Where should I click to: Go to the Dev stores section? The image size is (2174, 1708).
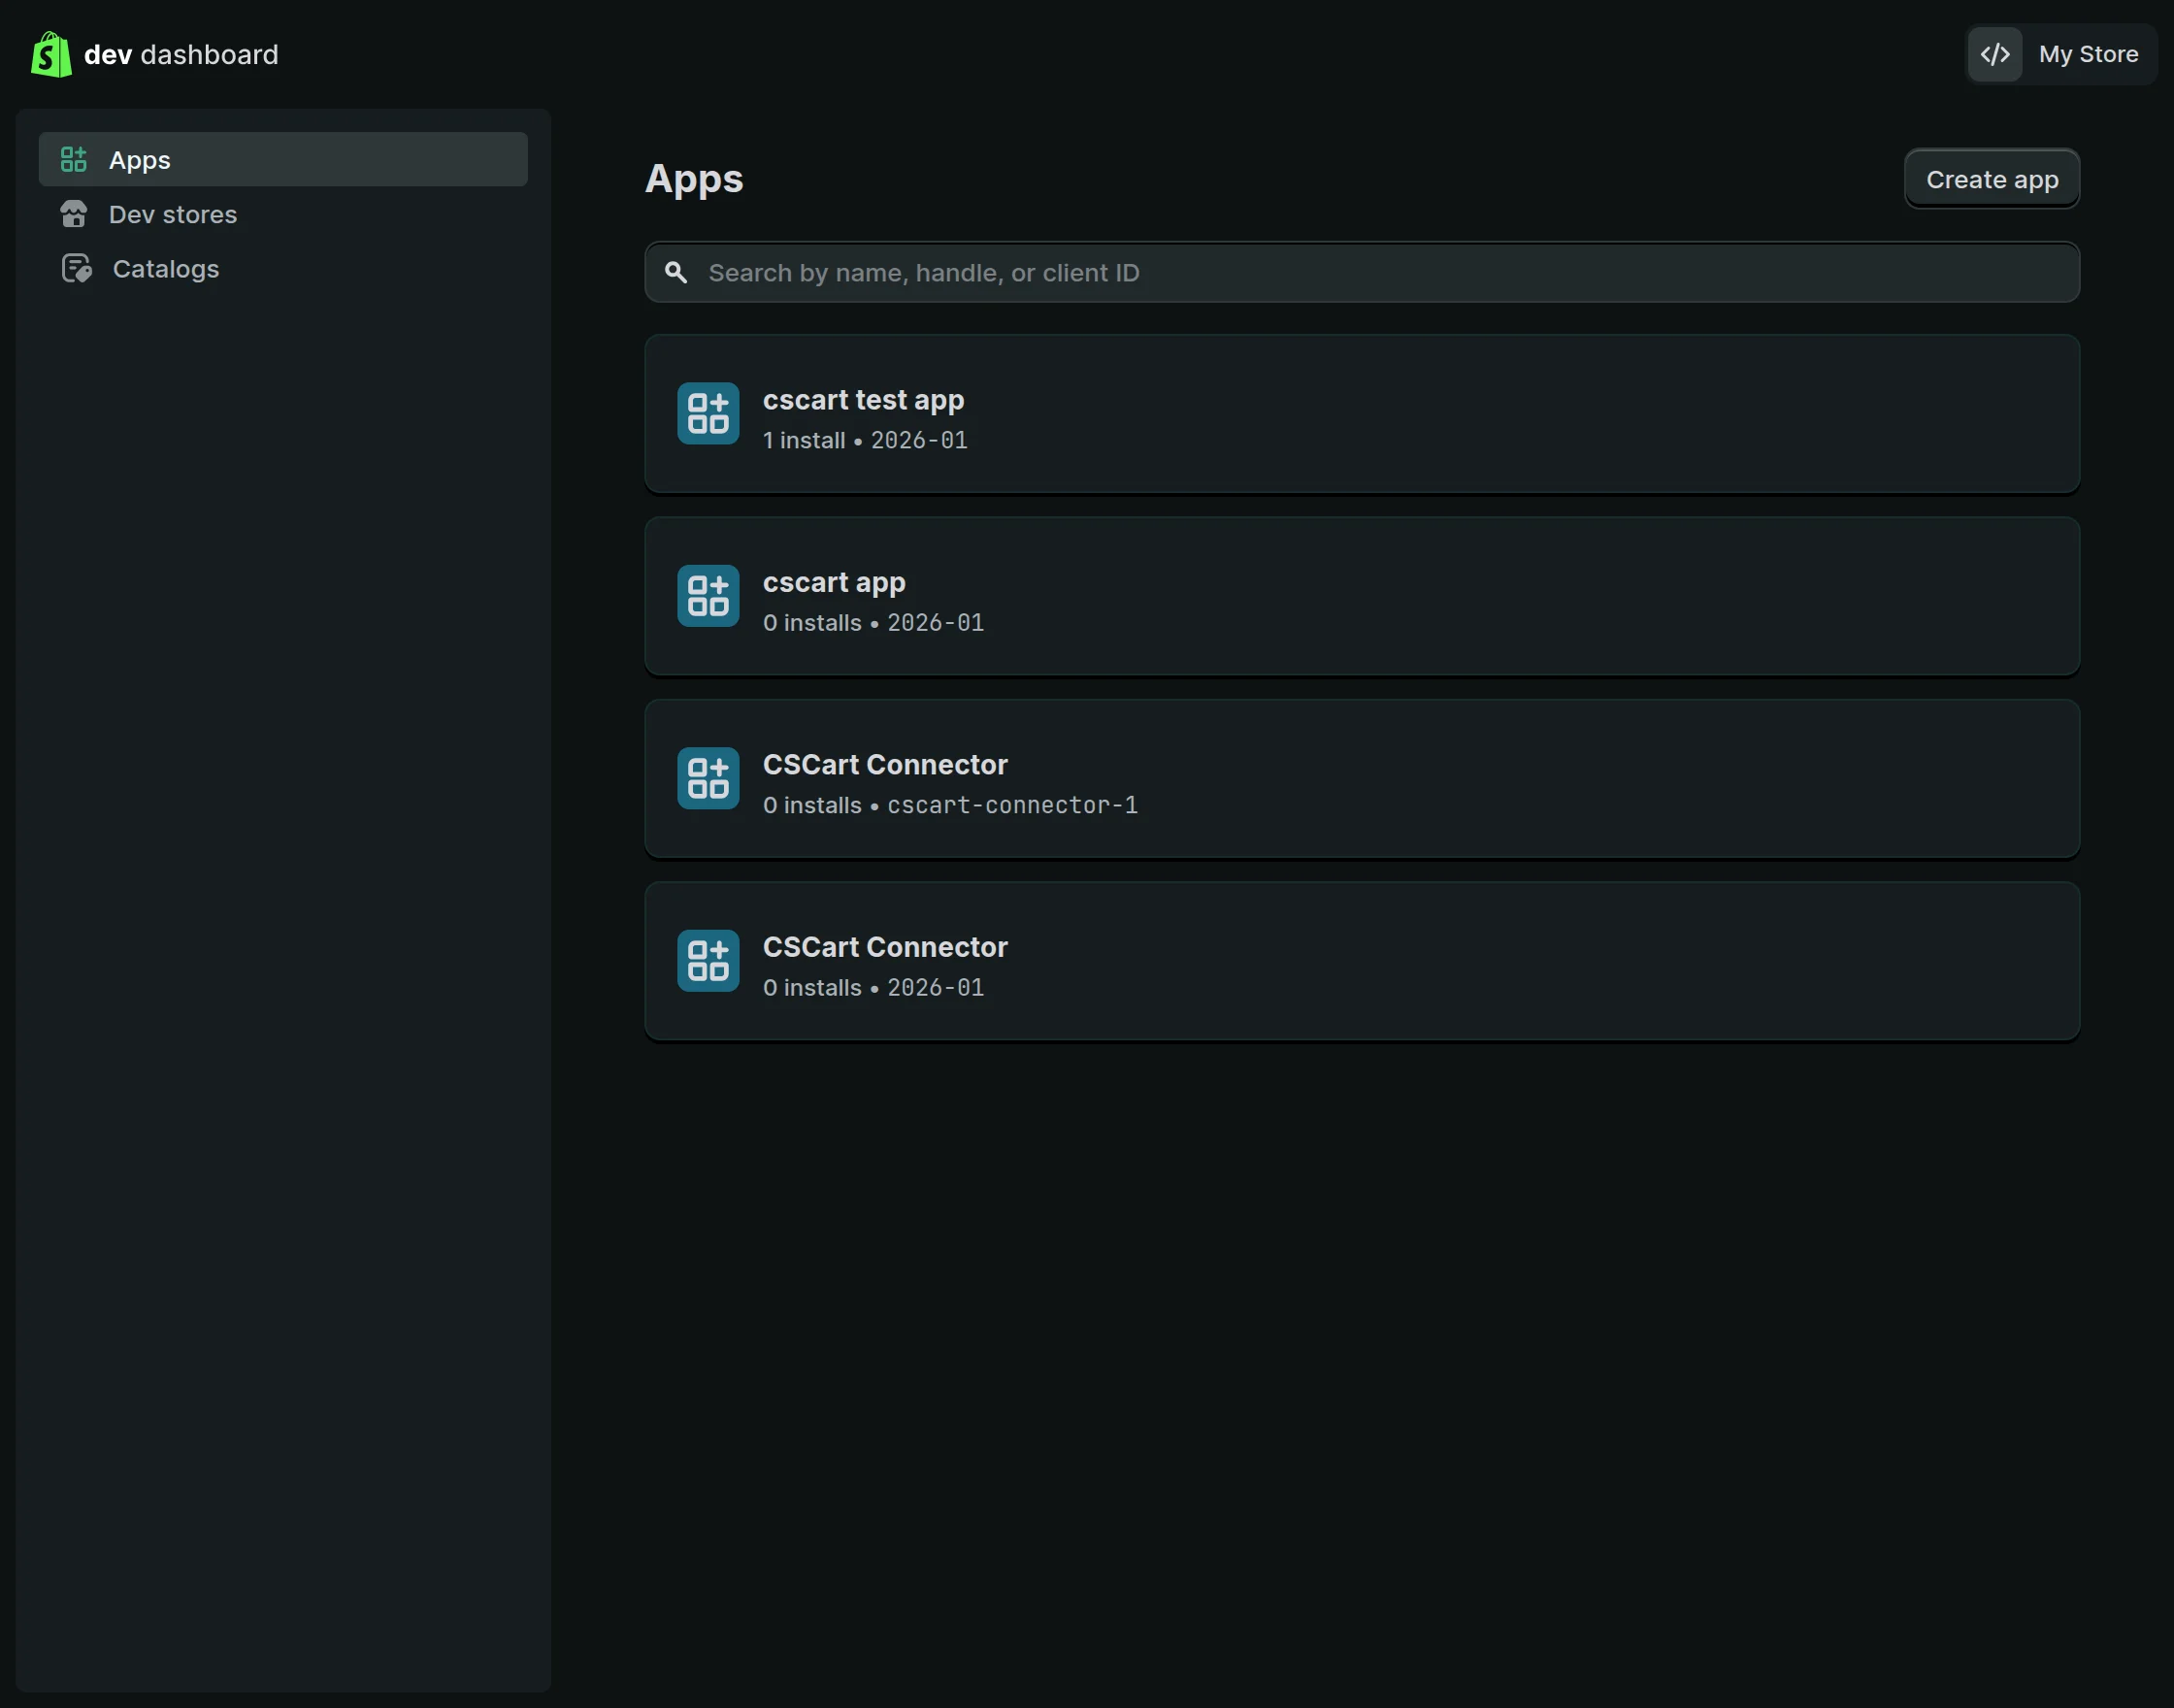(173, 214)
